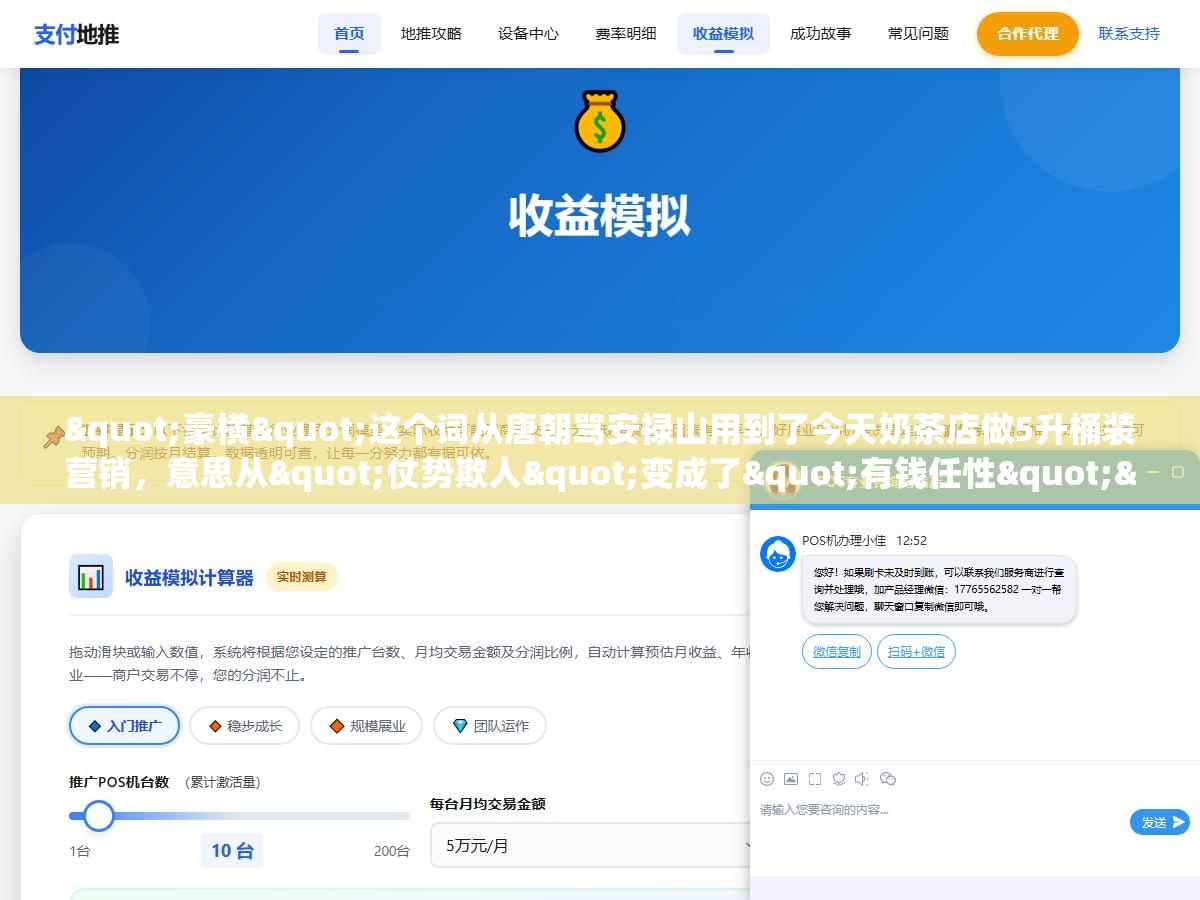Minimize the chat widget
Image resolution: width=1200 pixels, height=900 pixels.
click(1151, 471)
